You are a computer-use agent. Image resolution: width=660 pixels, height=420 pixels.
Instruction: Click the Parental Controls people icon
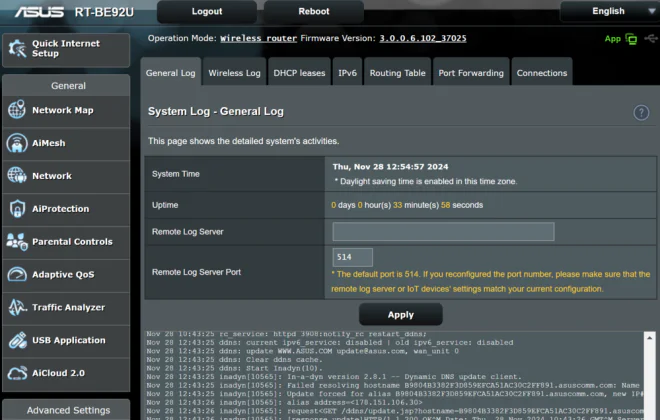click(x=17, y=242)
